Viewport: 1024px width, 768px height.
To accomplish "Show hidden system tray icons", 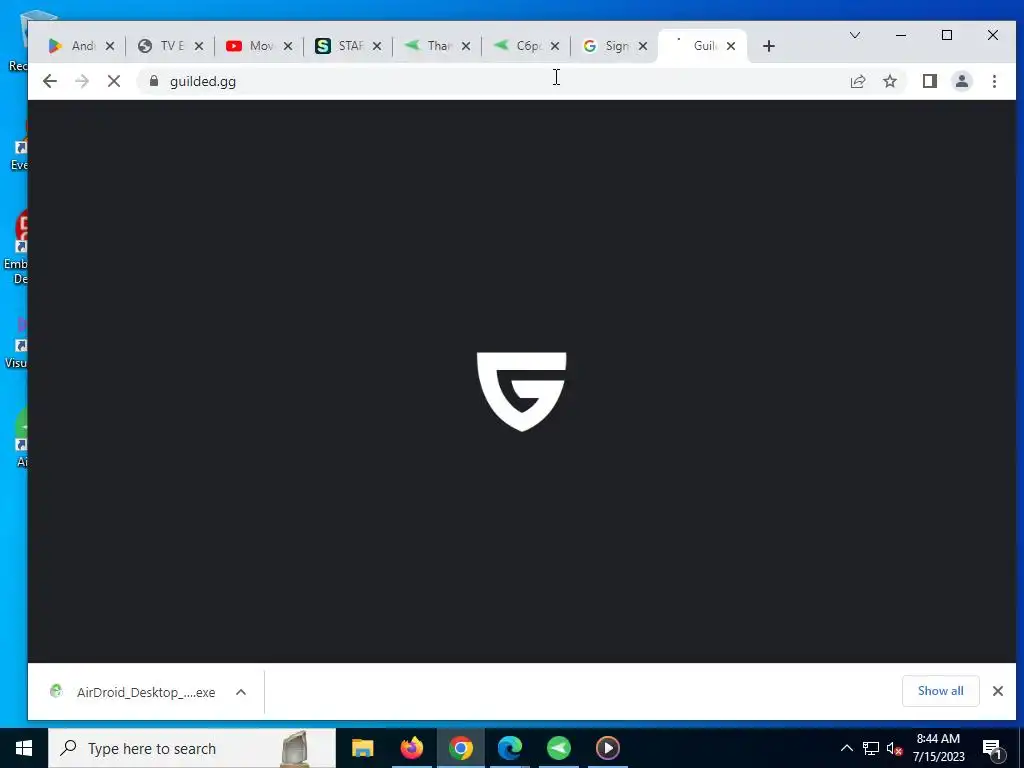I will click(x=846, y=748).
